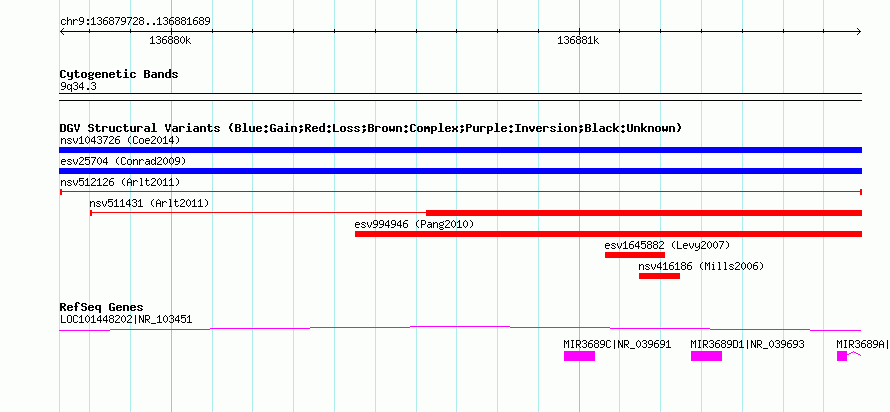Screen dimensions: 890x412
Task: Select the blue nsv1043726 gain bar
Action: tap(460, 150)
